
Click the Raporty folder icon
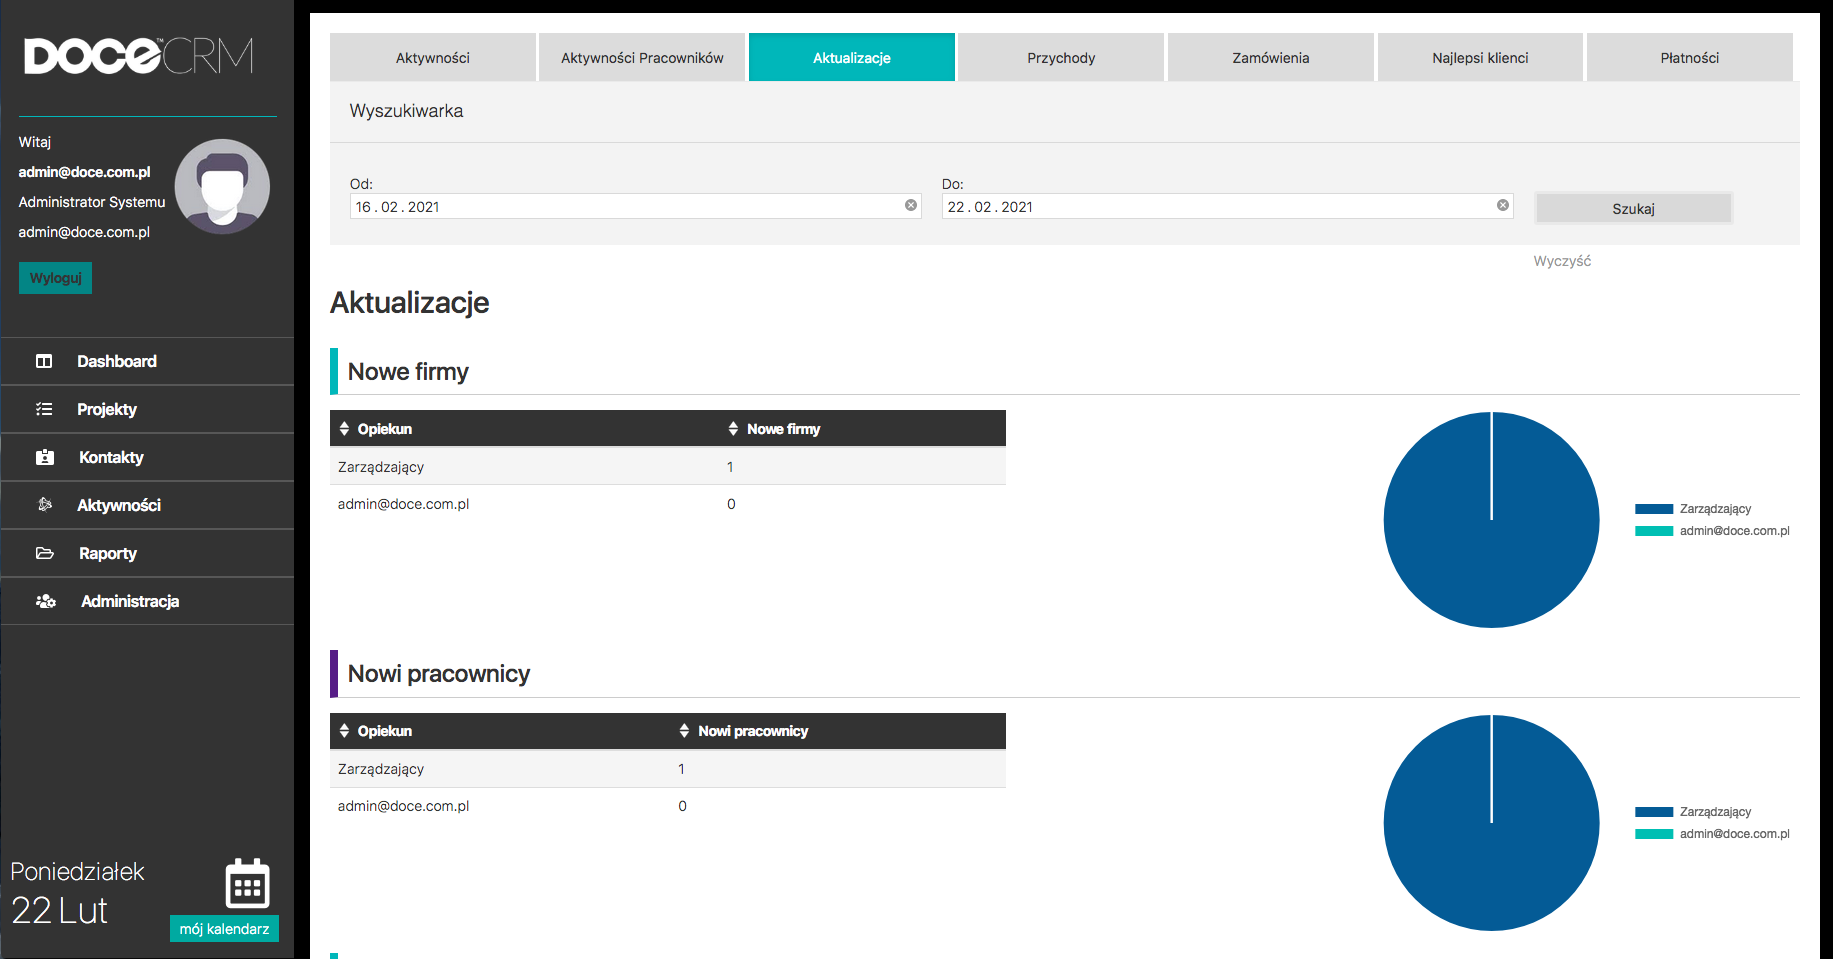pyautogui.click(x=45, y=553)
